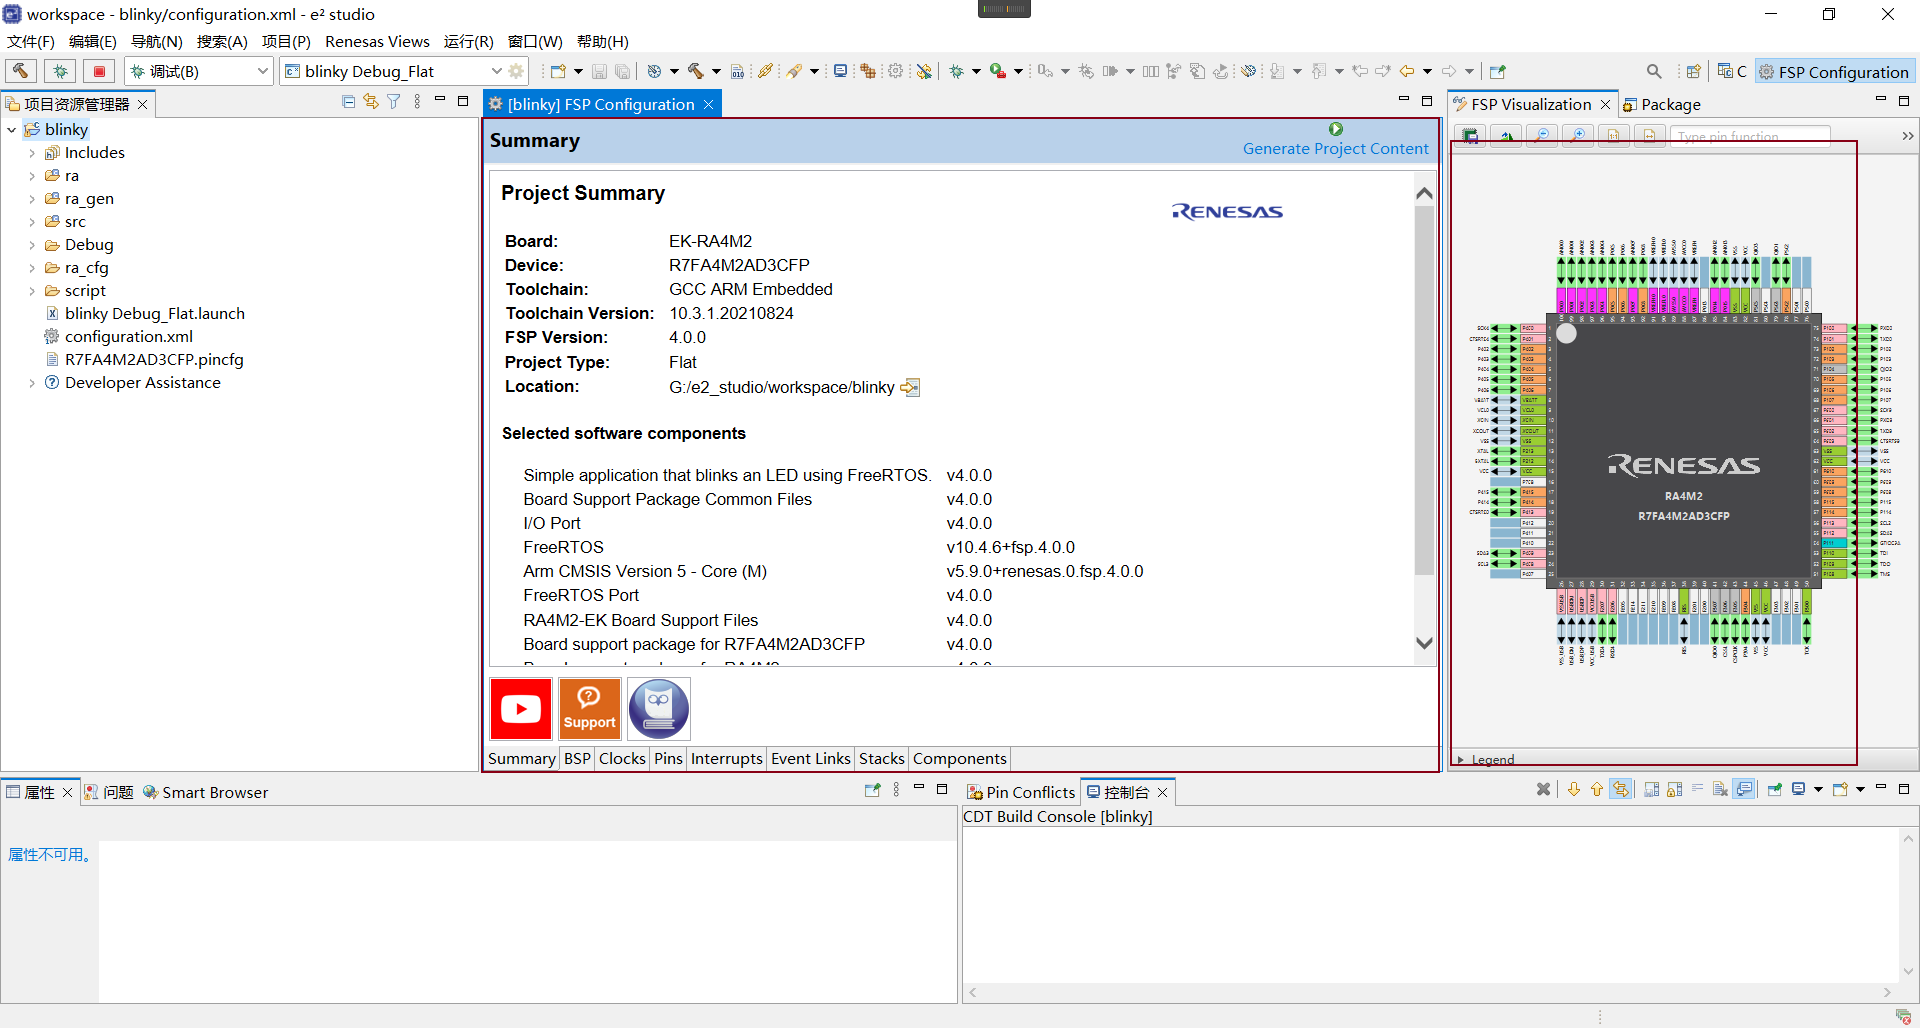Image resolution: width=1920 pixels, height=1028 pixels.
Task: Open the blinky Debug_Flat launch configuration dropdown
Action: point(496,71)
